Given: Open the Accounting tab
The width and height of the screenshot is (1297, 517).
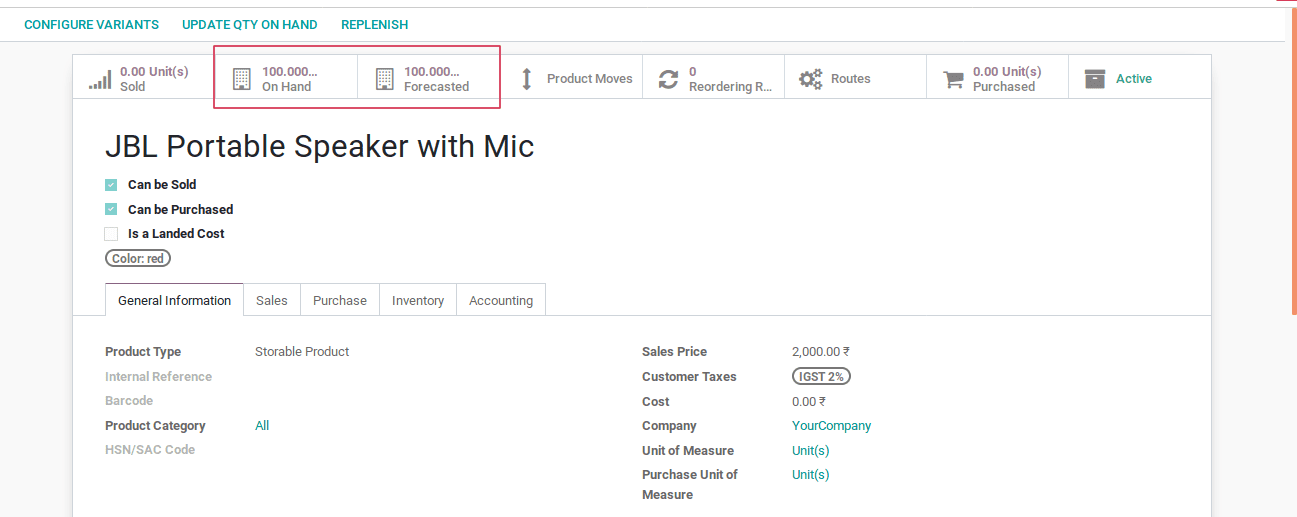Looking at the screenshot, I should pos(501,300).
